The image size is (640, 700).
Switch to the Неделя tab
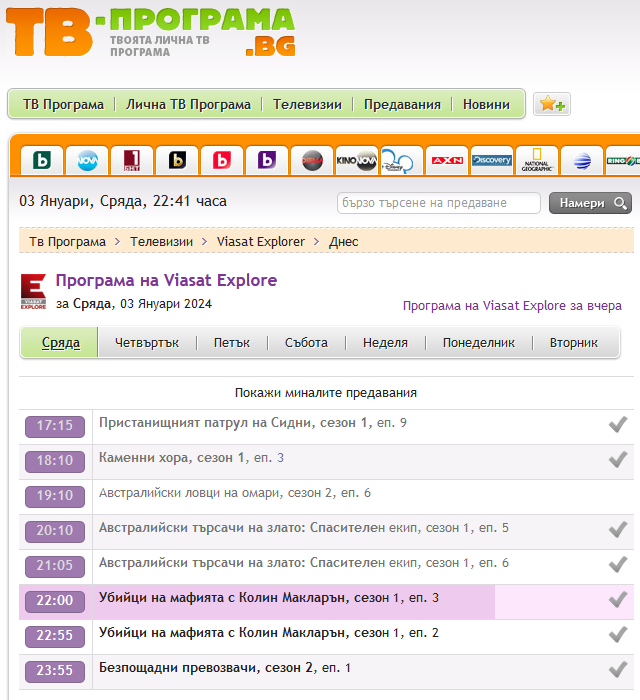pyautogui.click(x=385, y=342)
